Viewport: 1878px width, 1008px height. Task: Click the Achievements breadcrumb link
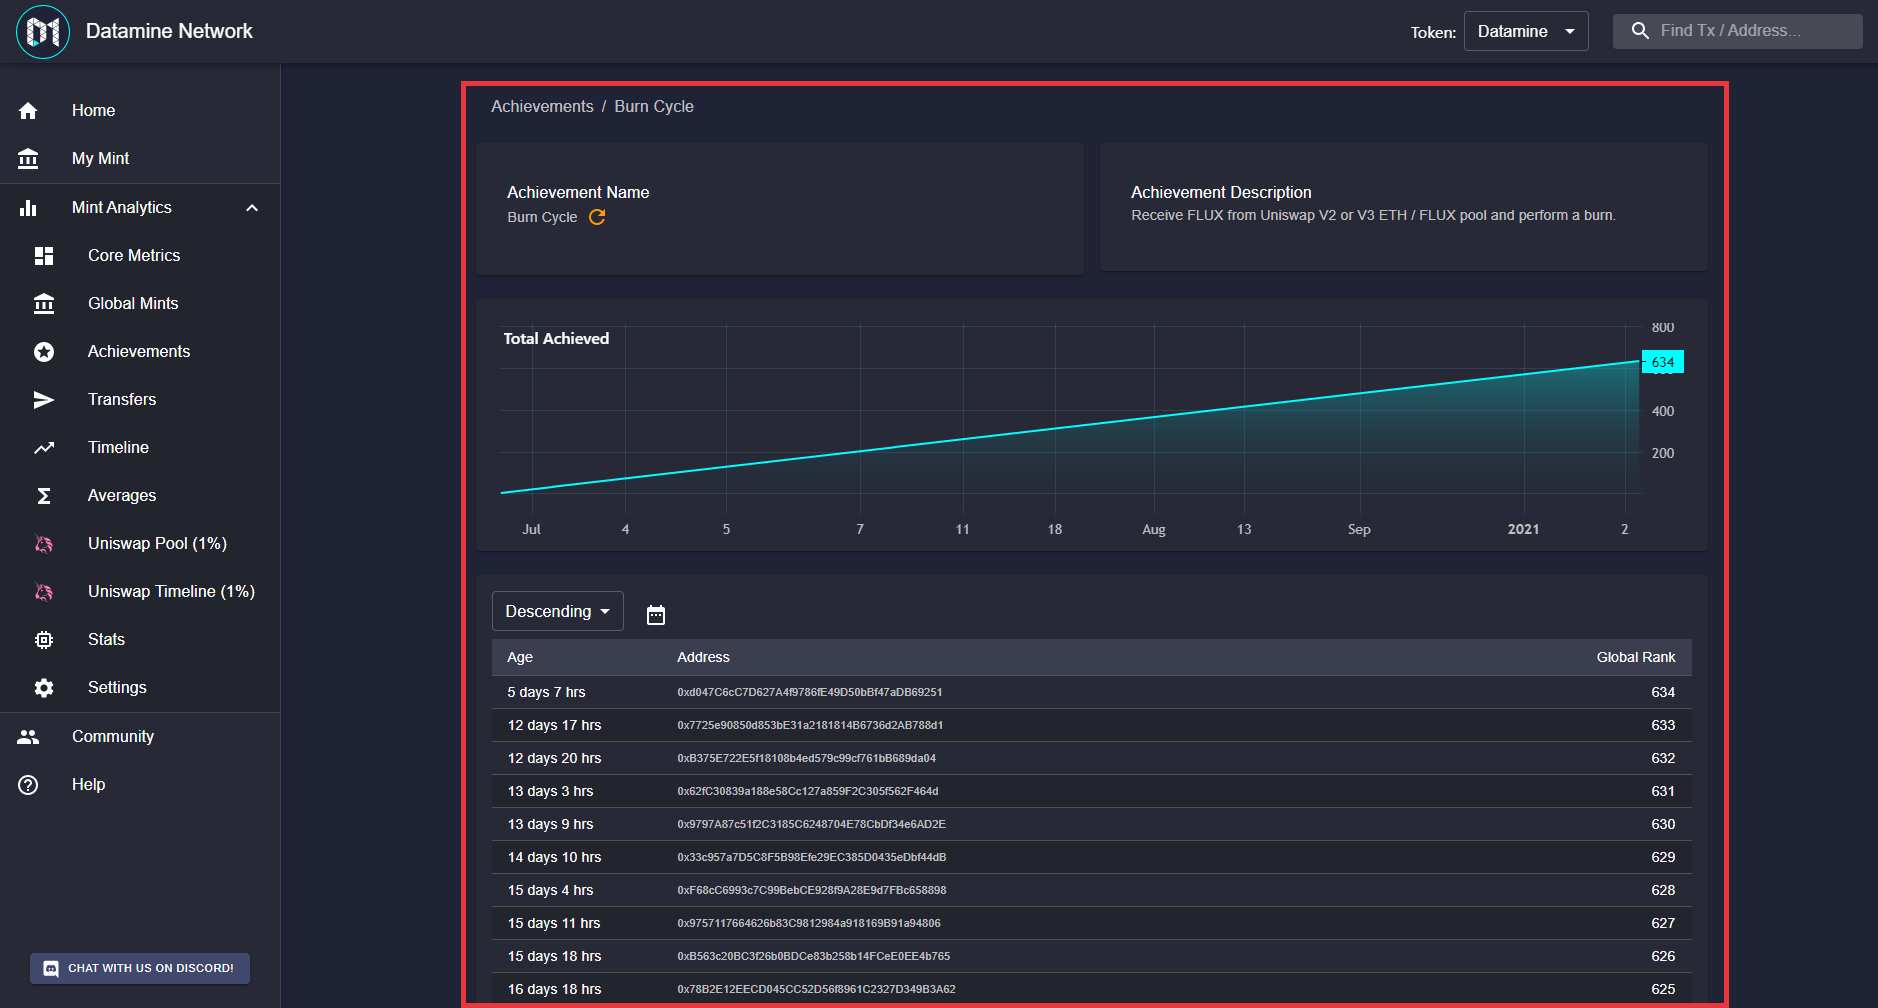(542, 107)
